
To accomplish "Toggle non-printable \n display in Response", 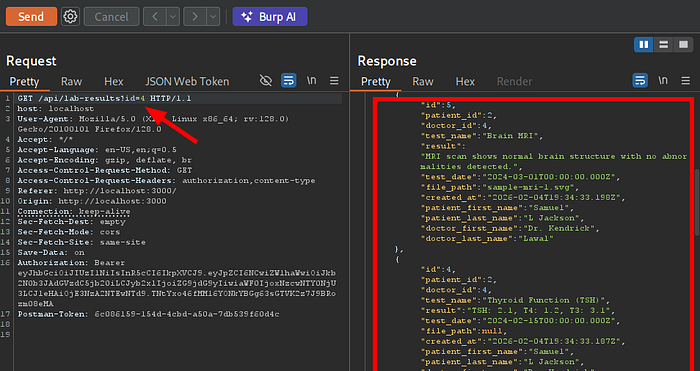I will pyautogui.click(x=663, y=80).
